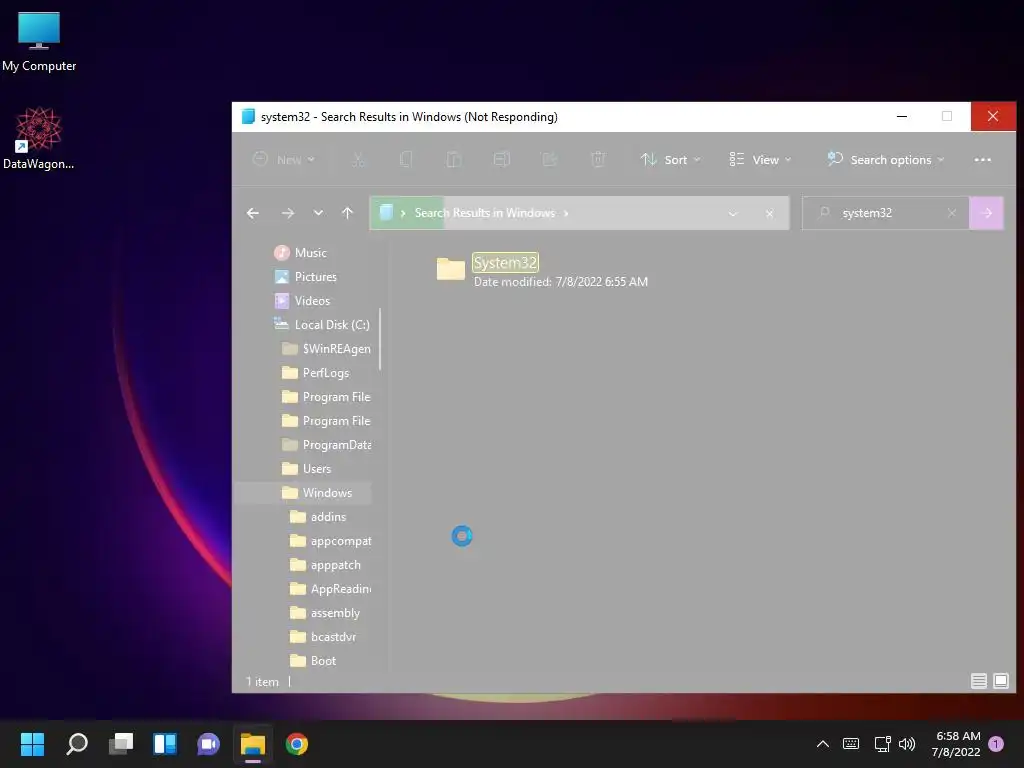Open the DataWagon desktop shortcut
The height and width of the screenshot is (768, 1024).
tap(39, 138)
